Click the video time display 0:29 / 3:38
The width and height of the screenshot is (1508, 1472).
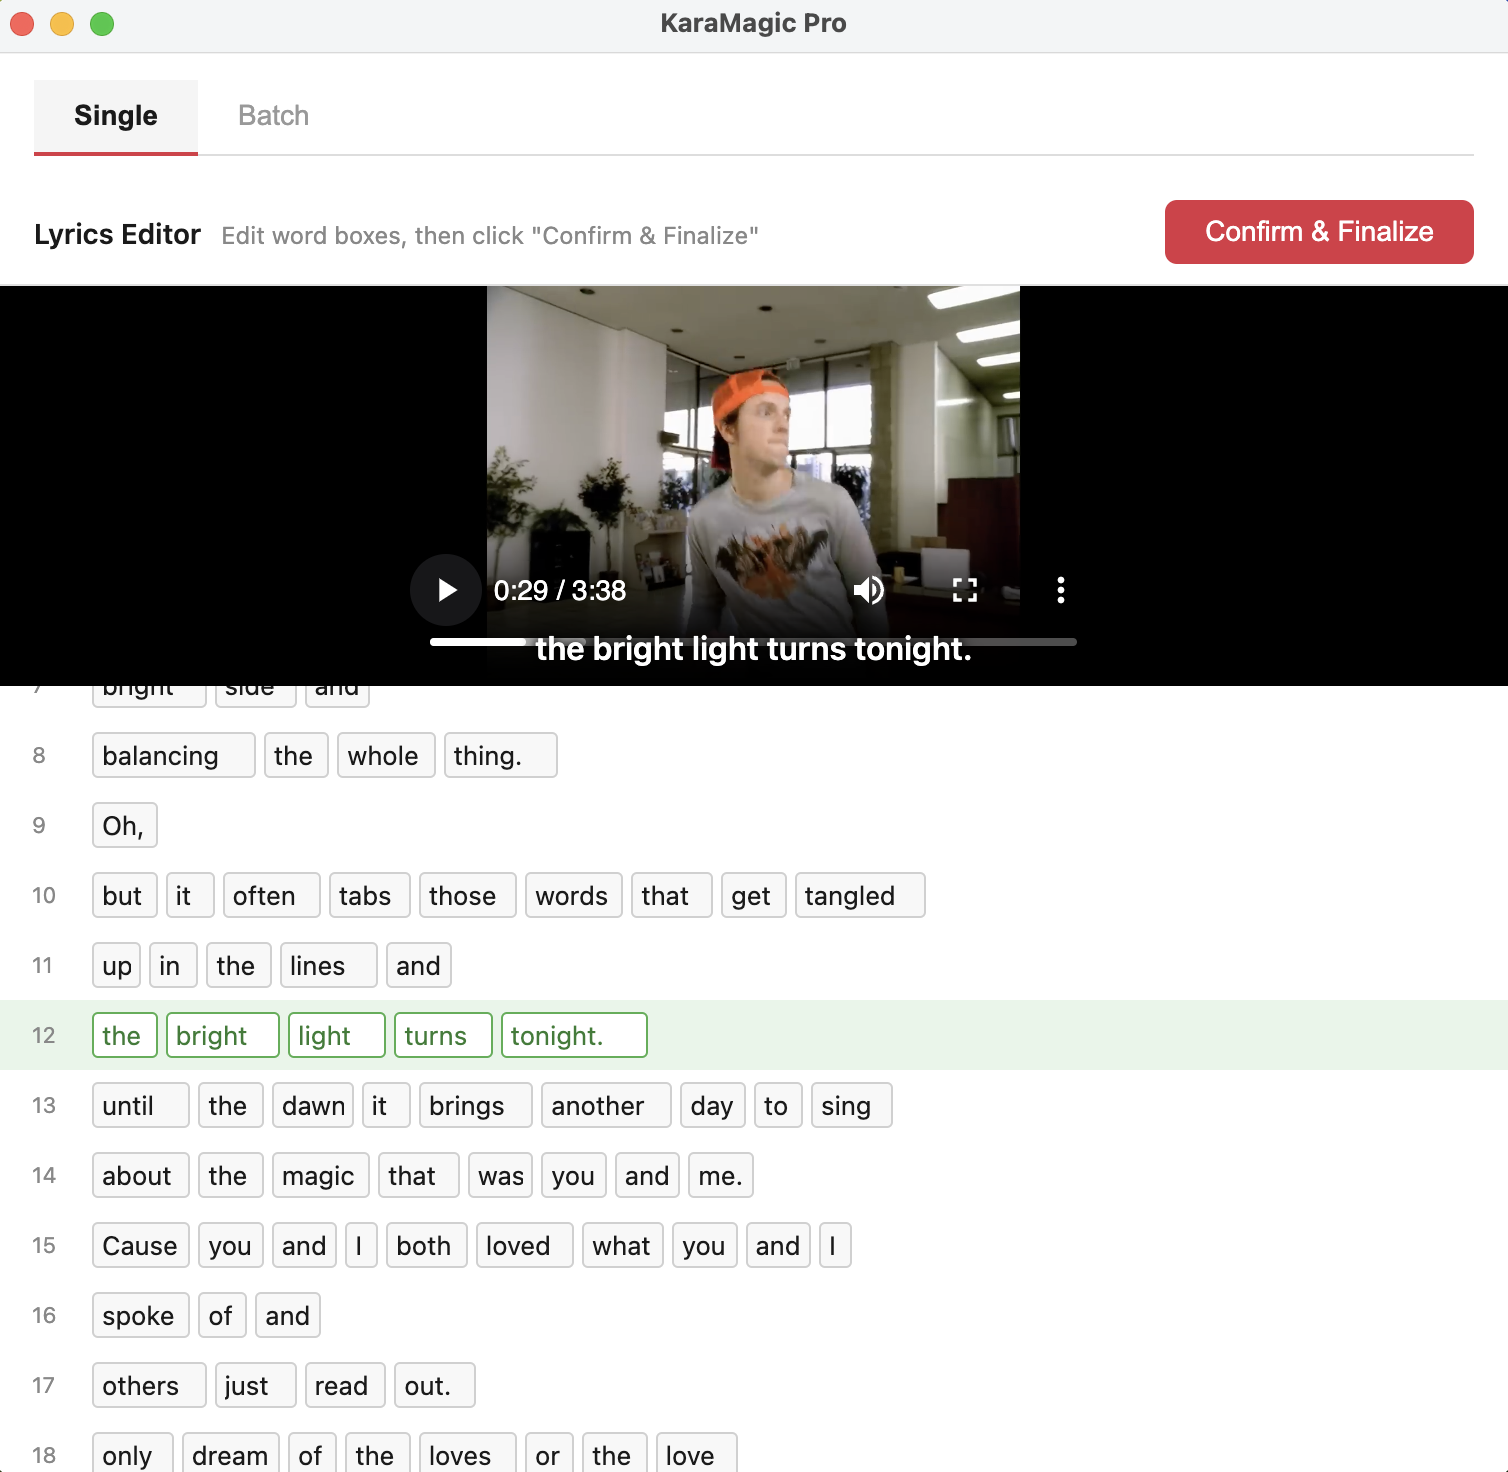[560, 591]
